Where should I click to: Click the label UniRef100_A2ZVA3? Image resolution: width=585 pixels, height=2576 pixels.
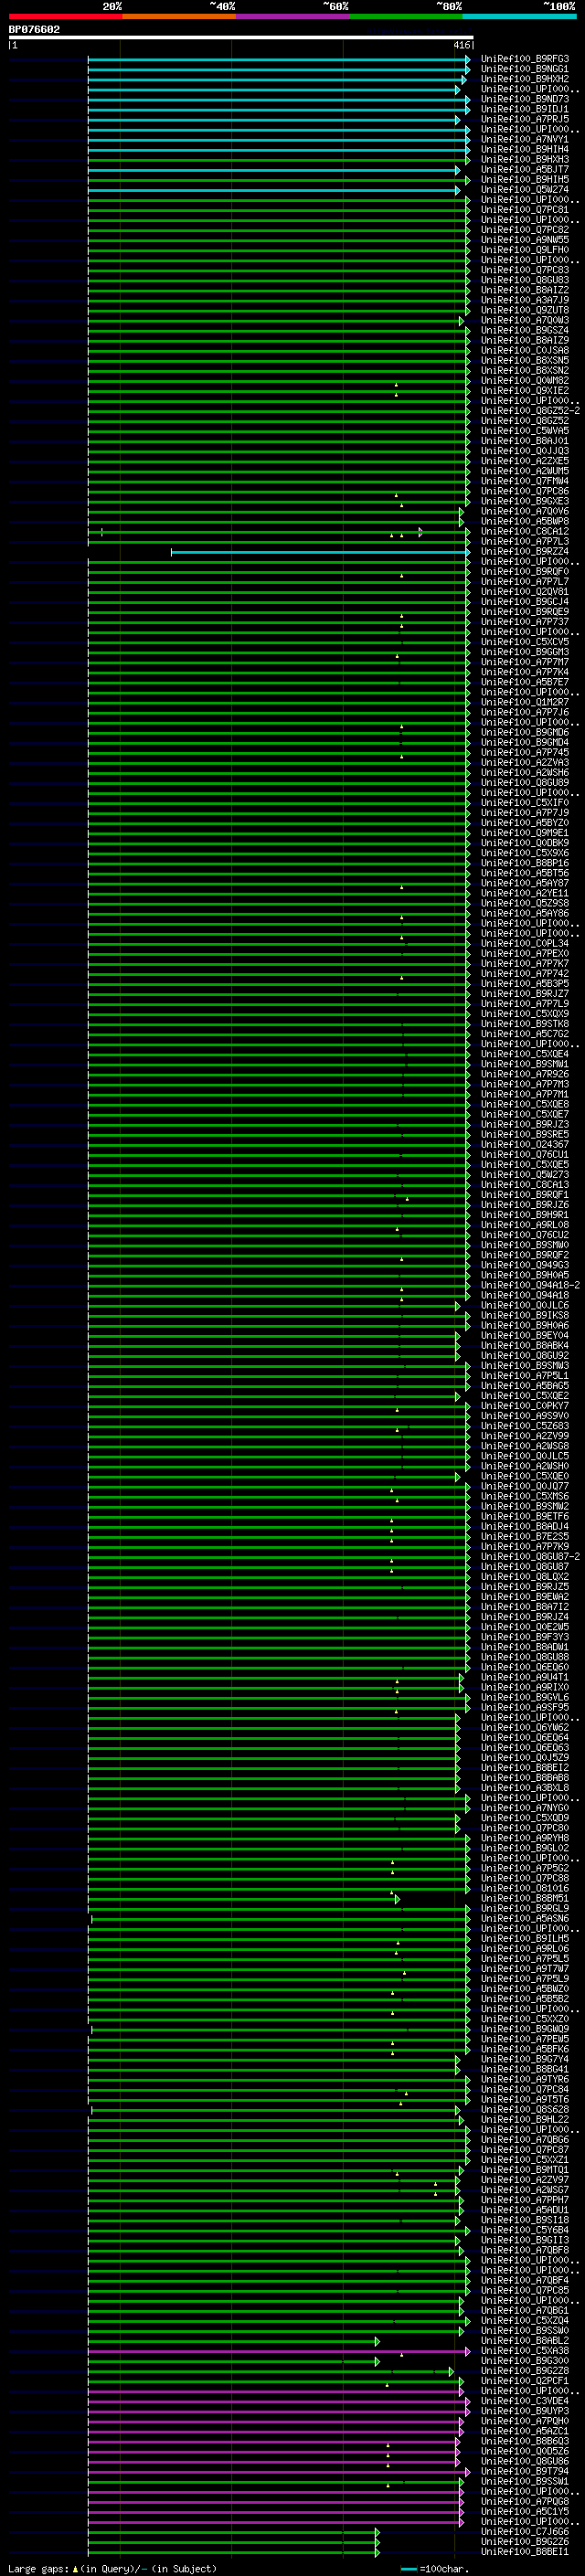point(524,763)
